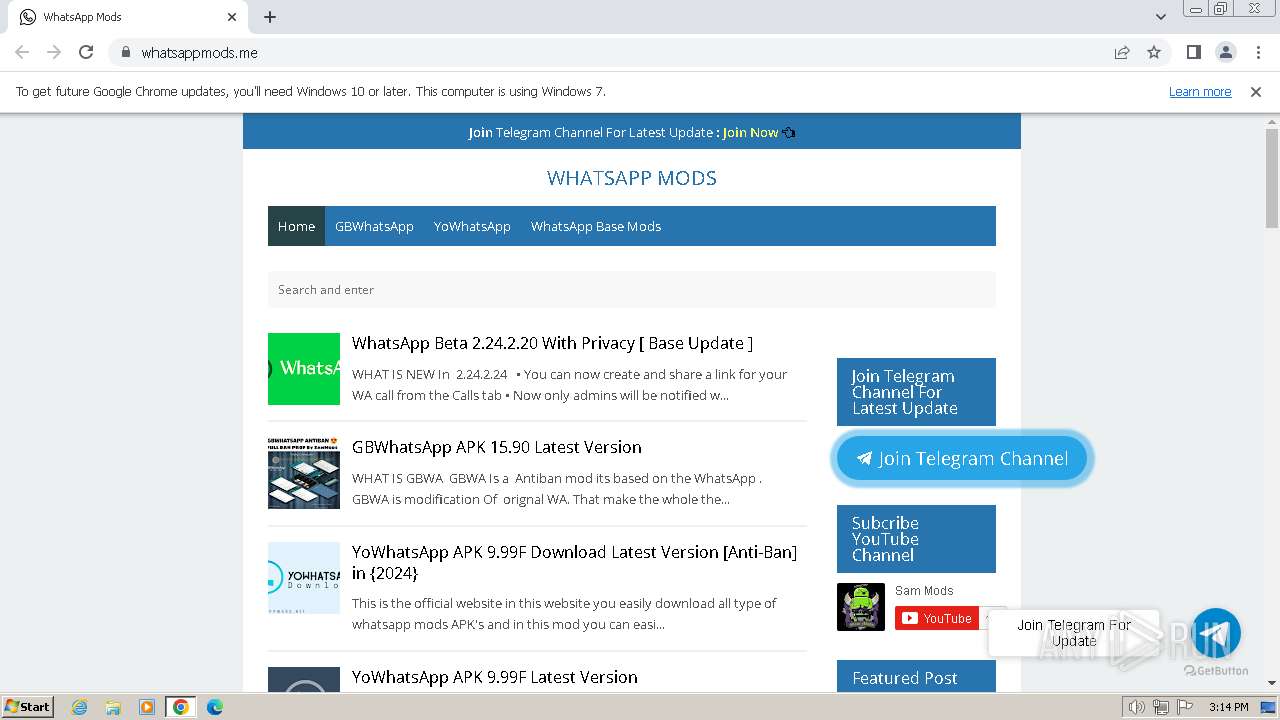Click the volume speaker tray icon

(1136, 707)
